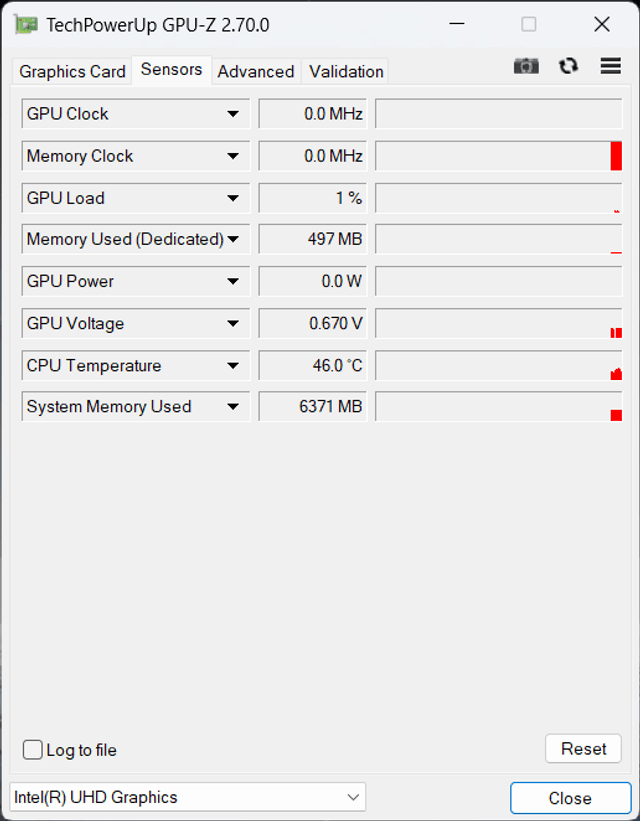Viewport: 640px width, 821px height.
Task: Click the System Memory Used history graph
Action: pyautogui.click(x=499, y=406)
